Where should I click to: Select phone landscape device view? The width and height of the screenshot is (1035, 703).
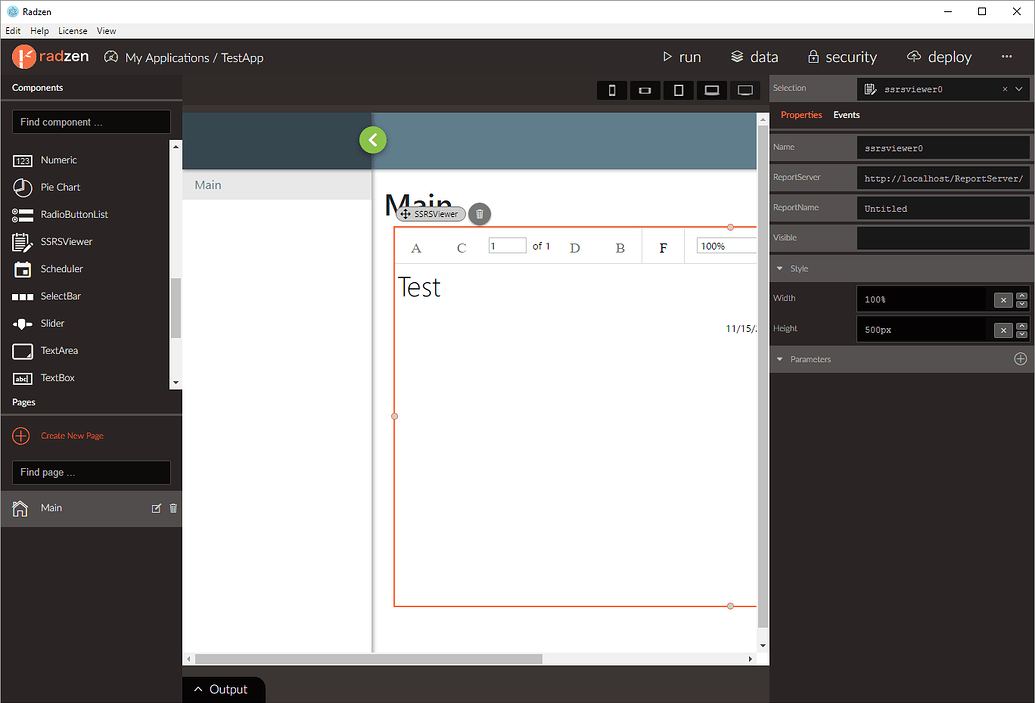[645, 90]
